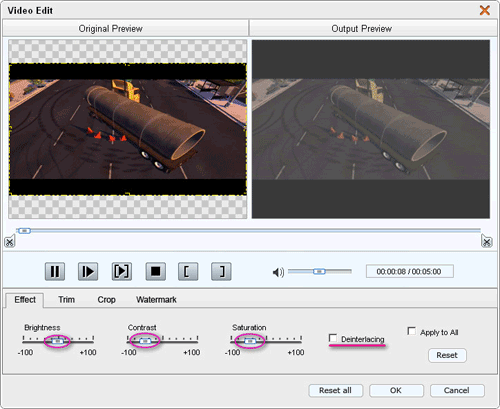Image resolution: width=500 pixels, height=409 pixels.
Task: Click the Reset button
Action: [x=447, y=355]
